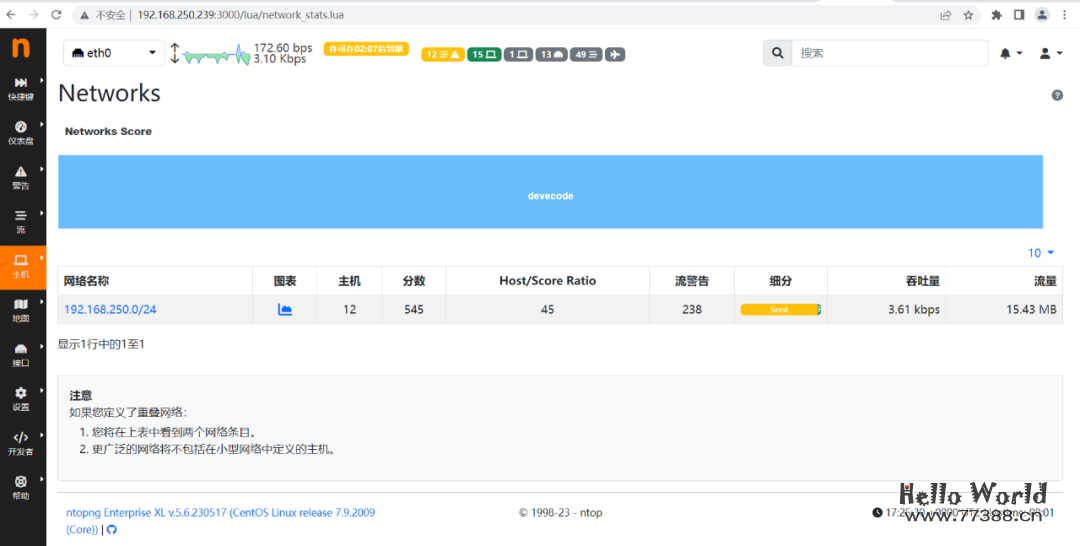
Task: Open the eth0 interface dropdown
Action: click(x=114, y=53)
